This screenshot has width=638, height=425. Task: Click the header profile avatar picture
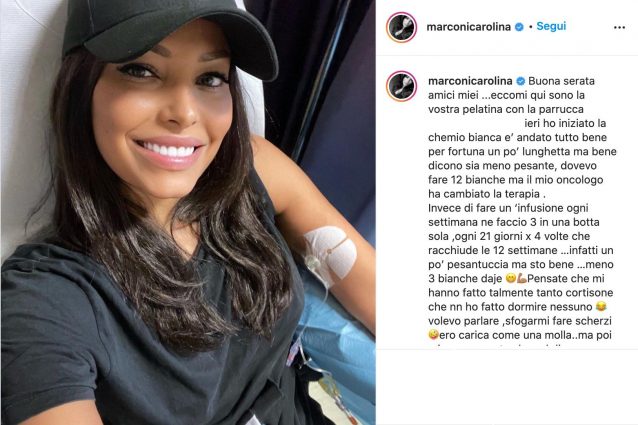(401, 27)
